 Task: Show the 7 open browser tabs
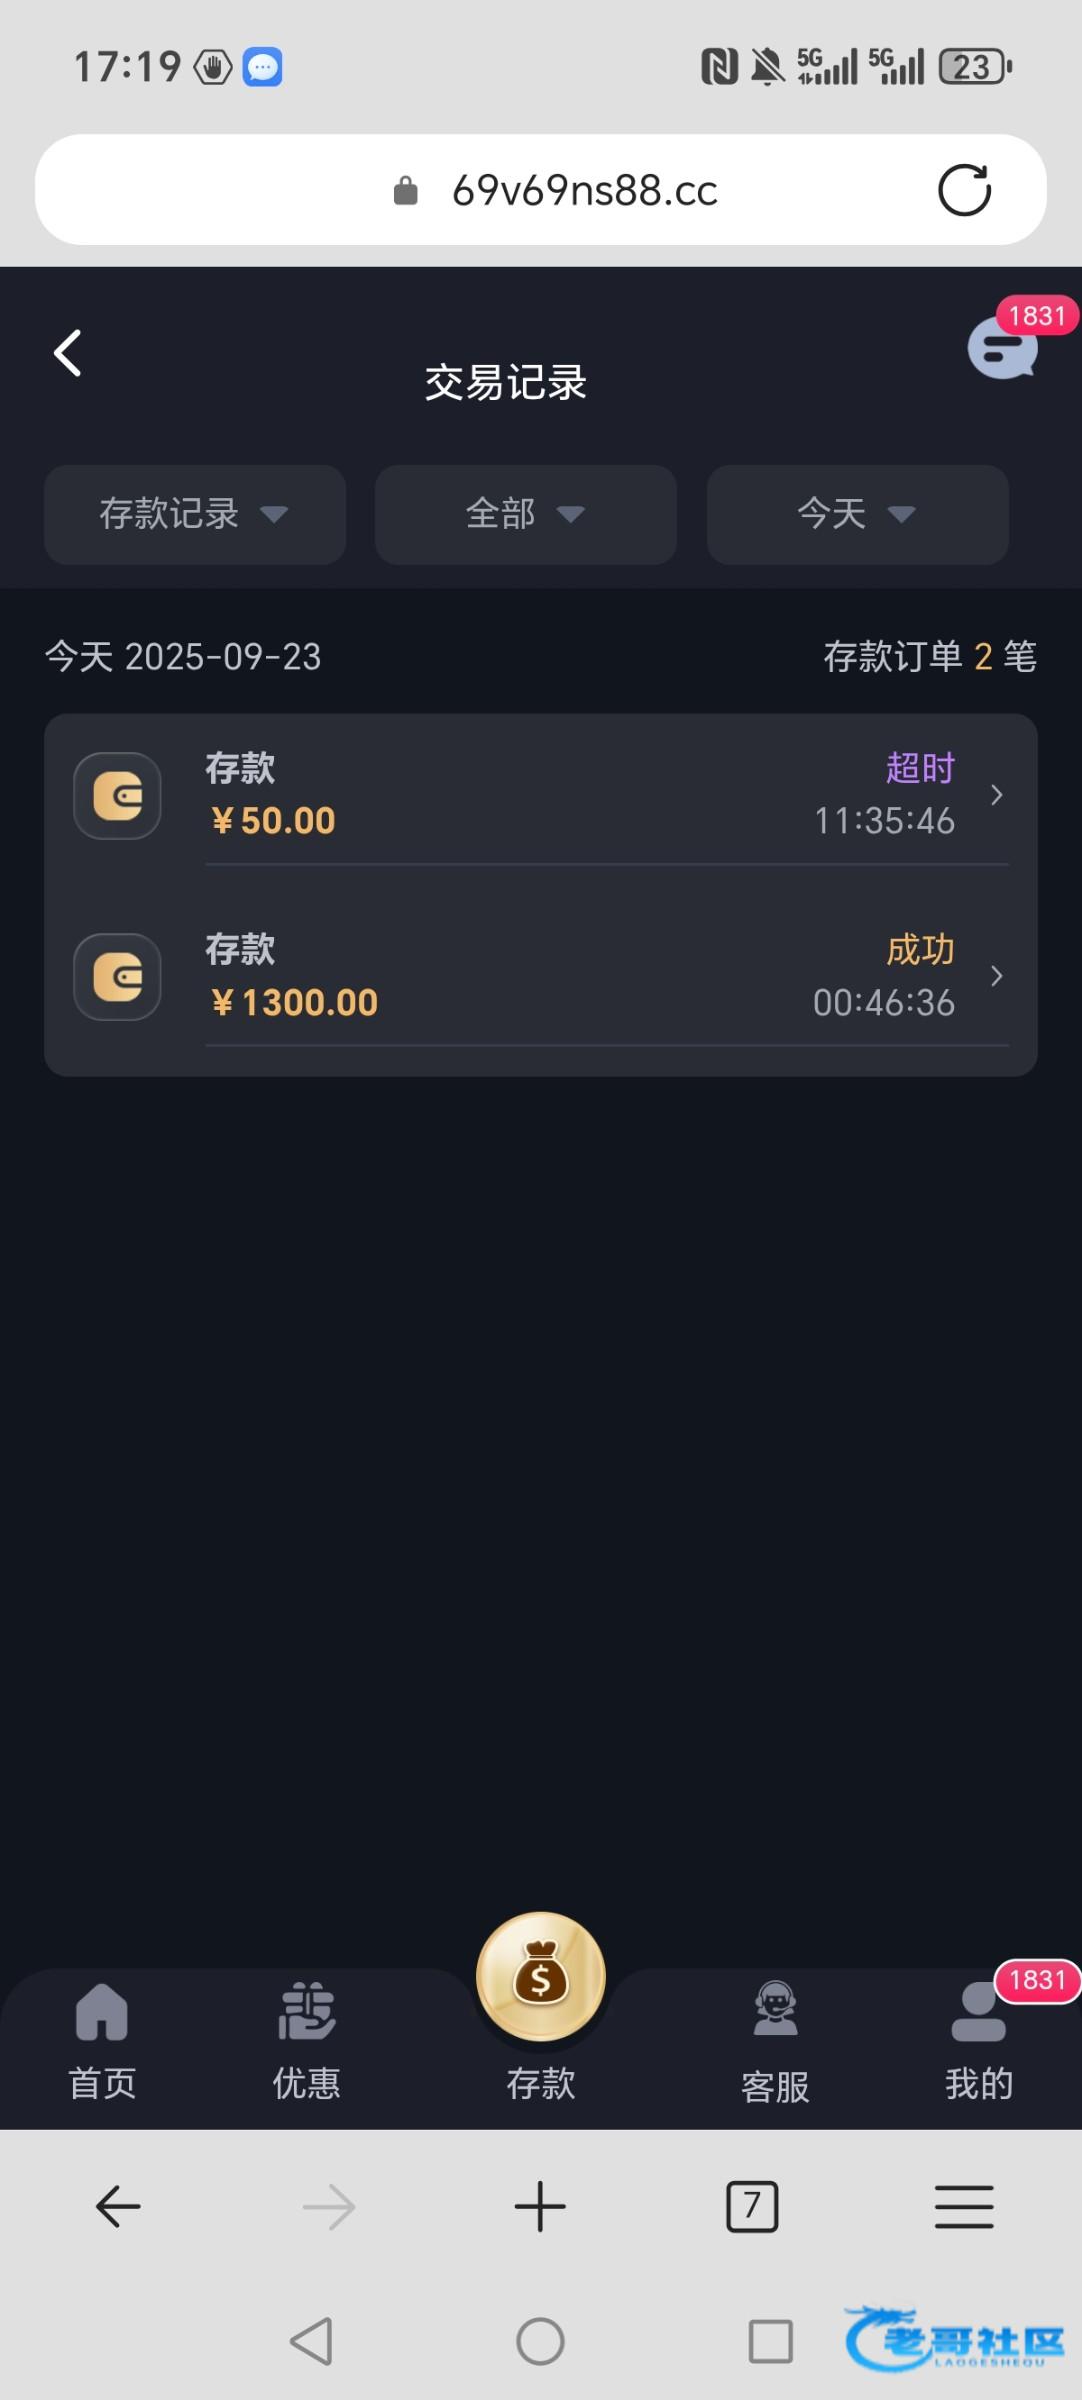[x=752, y=2207]
